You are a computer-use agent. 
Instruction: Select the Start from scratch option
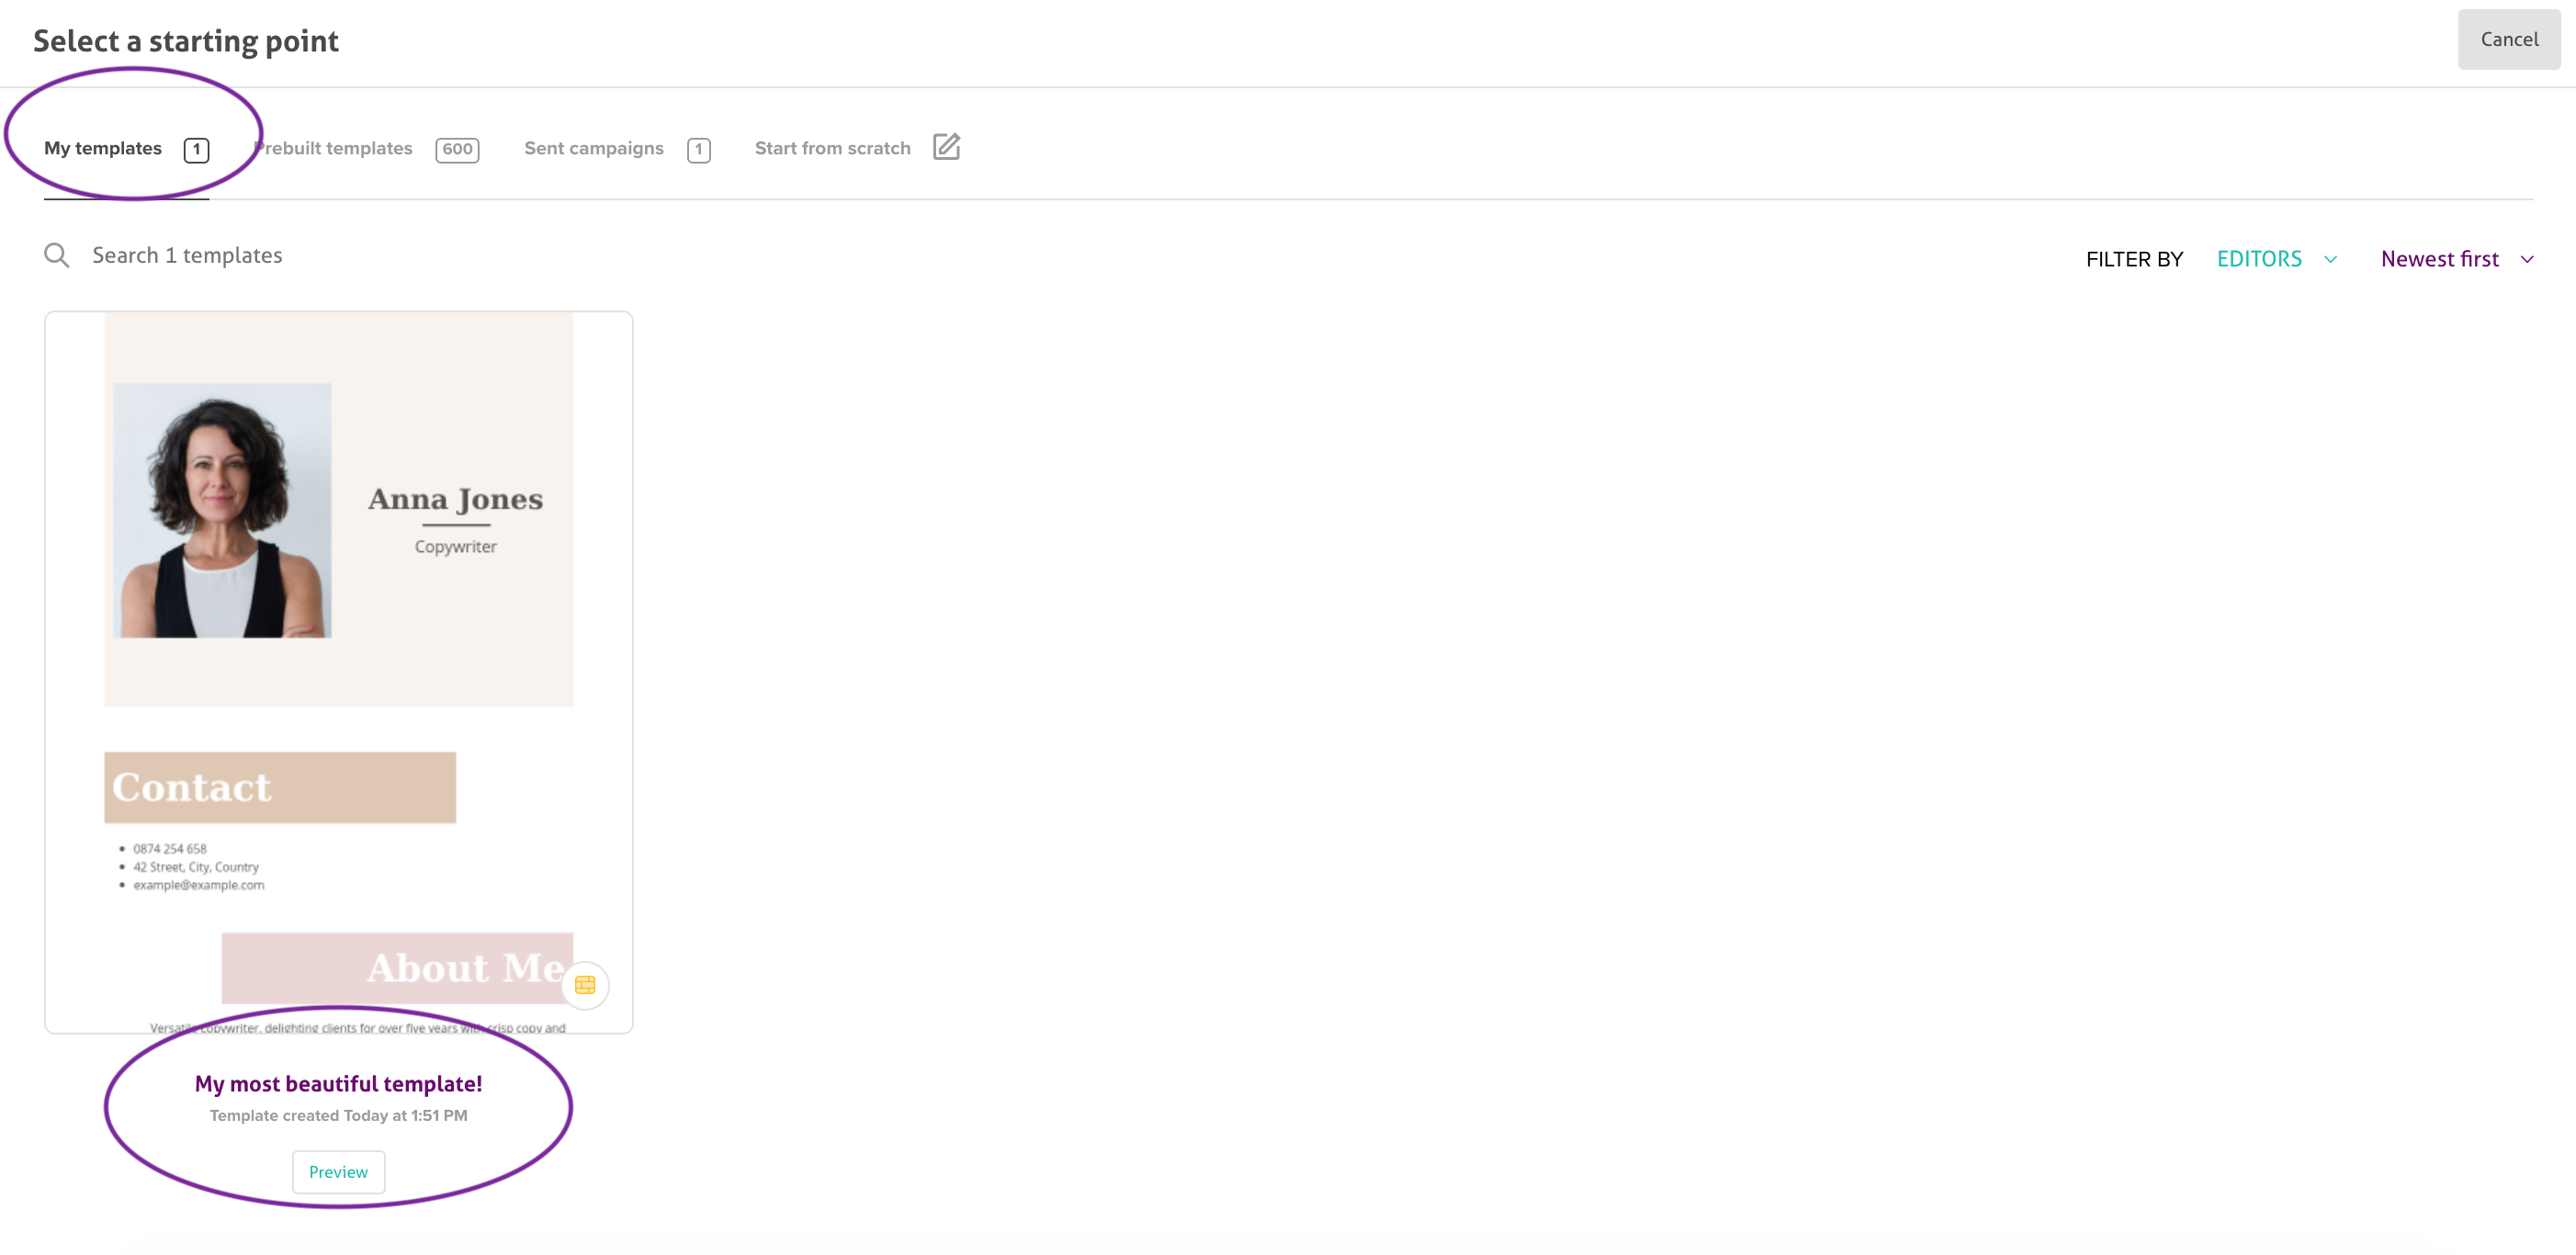832,148
